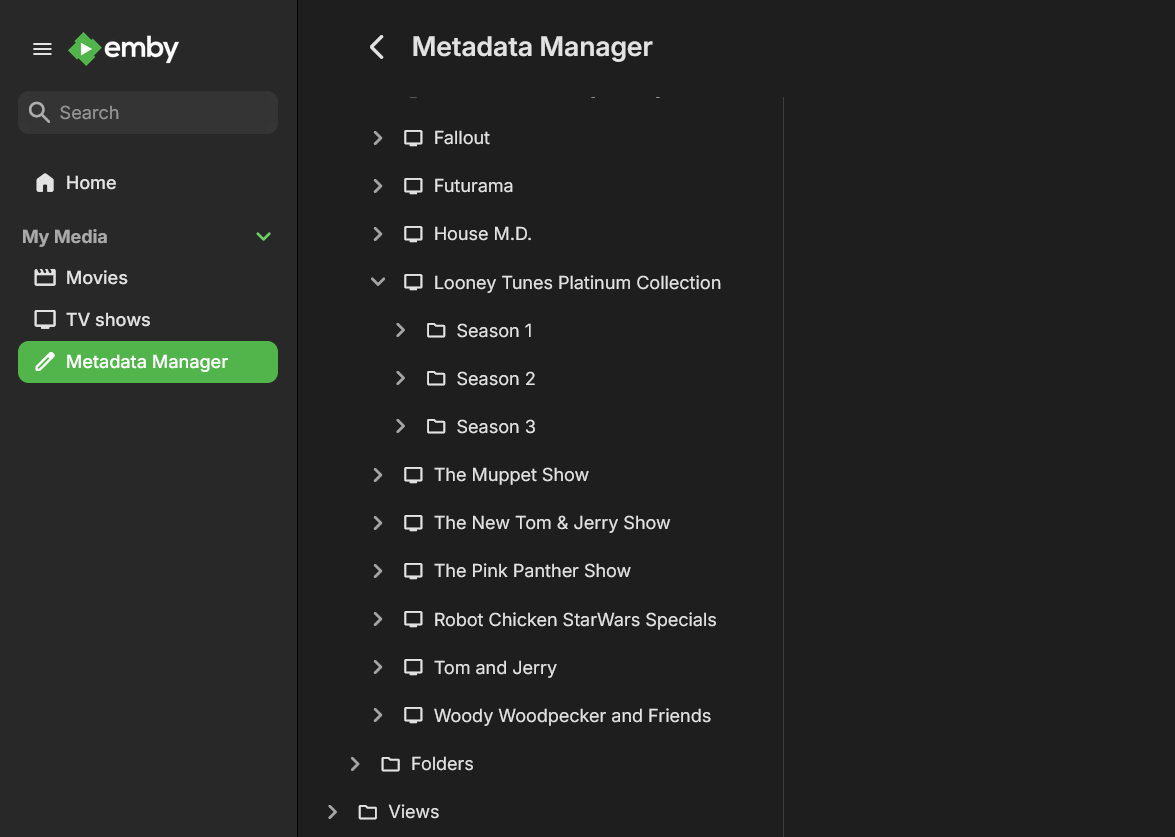Open TV shows in the sidebar

(108, 320)
